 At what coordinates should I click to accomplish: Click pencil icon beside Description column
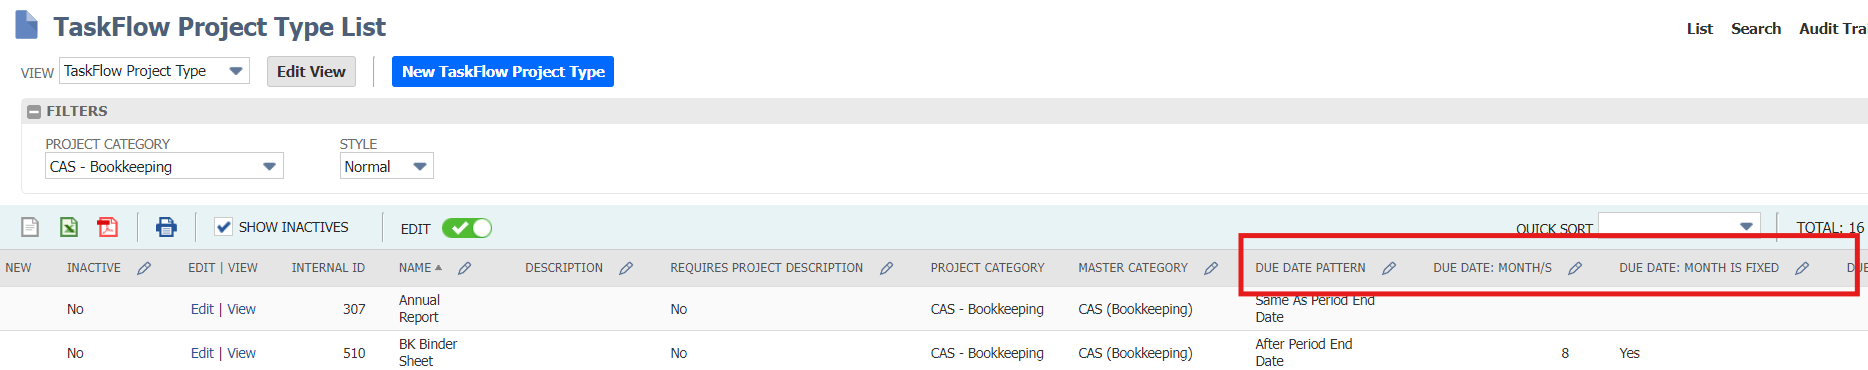point(626,268)
